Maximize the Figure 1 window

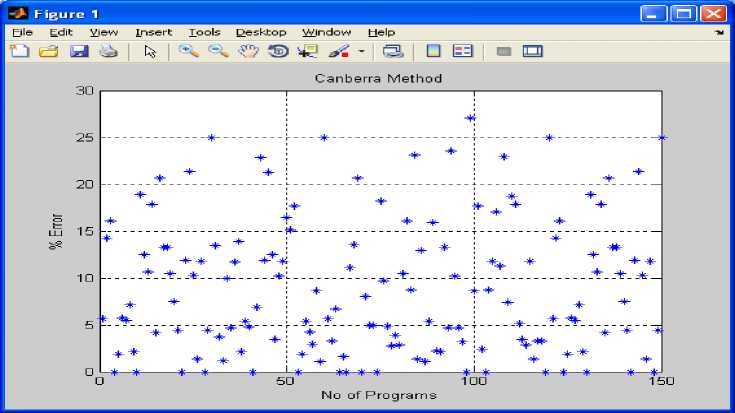tap(683, 14)
